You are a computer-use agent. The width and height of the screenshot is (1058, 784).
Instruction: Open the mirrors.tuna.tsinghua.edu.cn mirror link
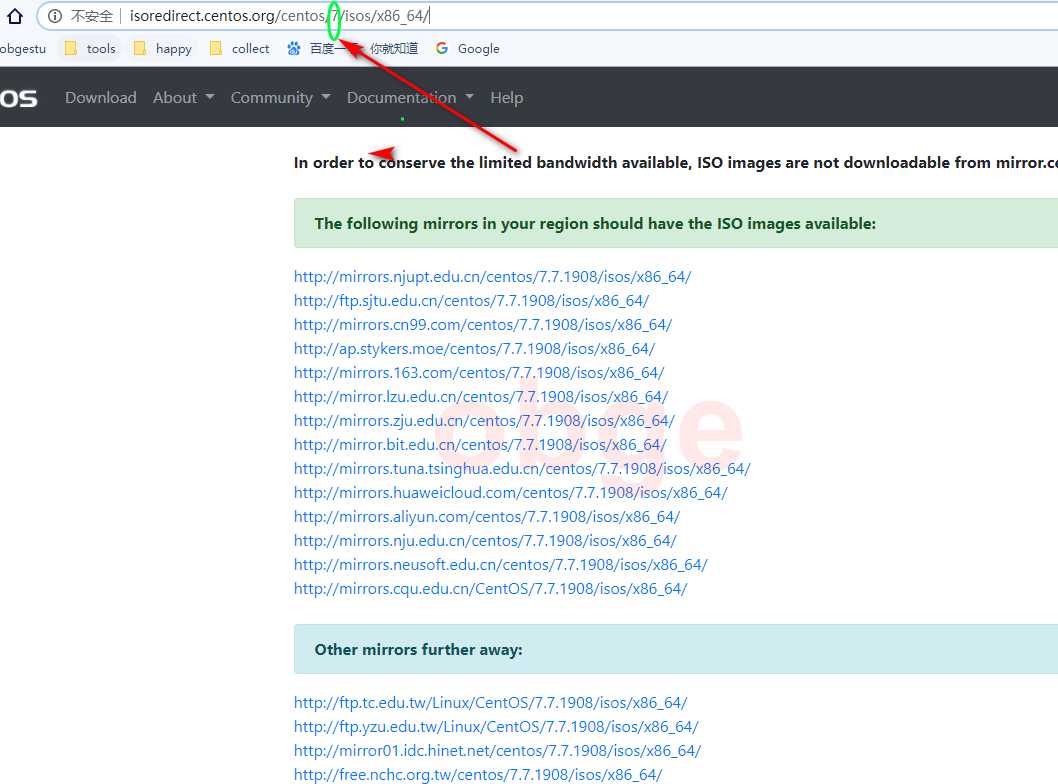pos(522,469)
